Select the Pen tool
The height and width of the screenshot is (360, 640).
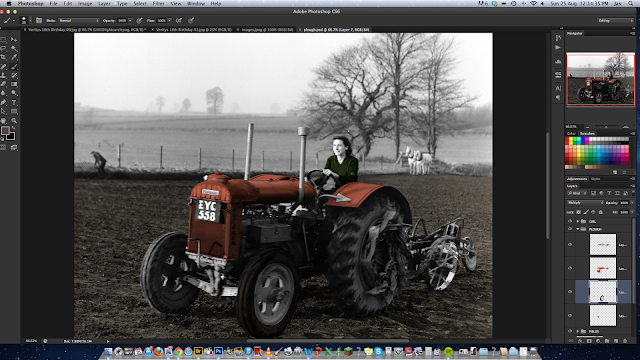tap(4, 102)
